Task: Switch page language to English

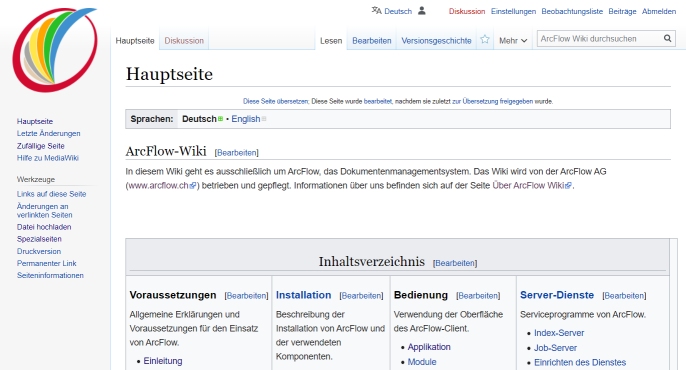Action: point(246,119)
